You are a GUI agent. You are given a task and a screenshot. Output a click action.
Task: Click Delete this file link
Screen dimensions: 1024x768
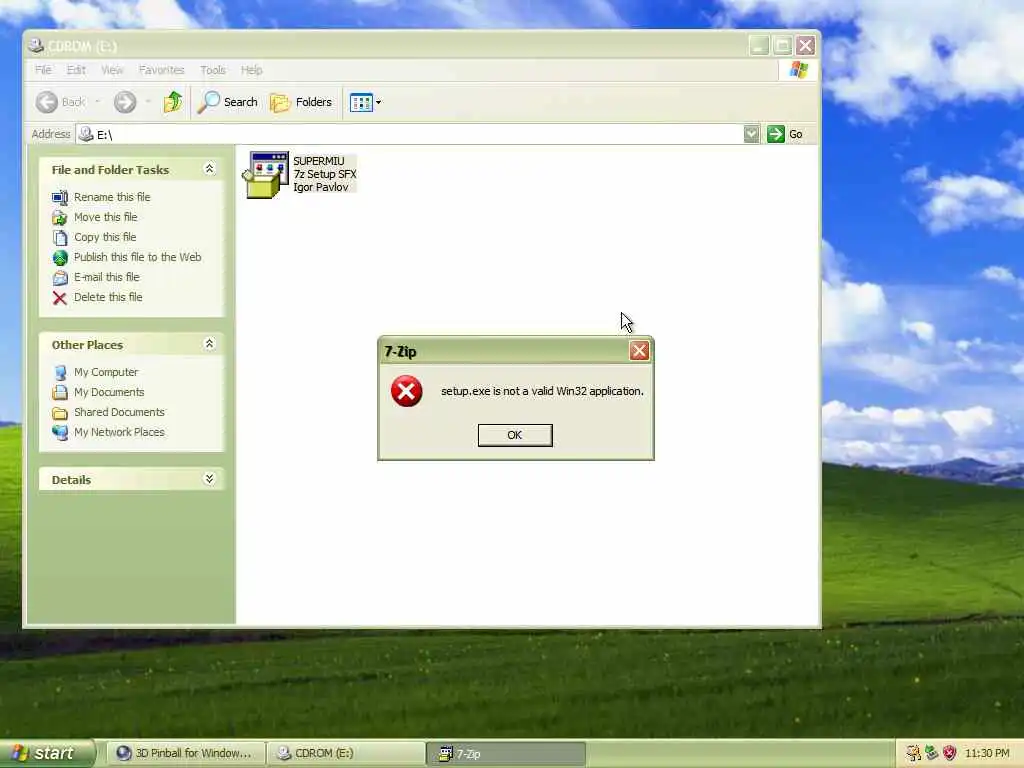pos(108,297)
